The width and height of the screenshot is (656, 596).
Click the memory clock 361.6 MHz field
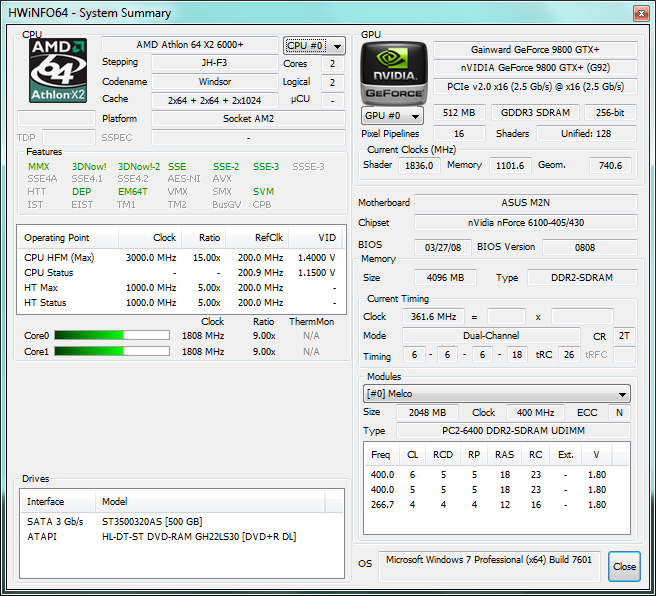[x=433, y=317]
